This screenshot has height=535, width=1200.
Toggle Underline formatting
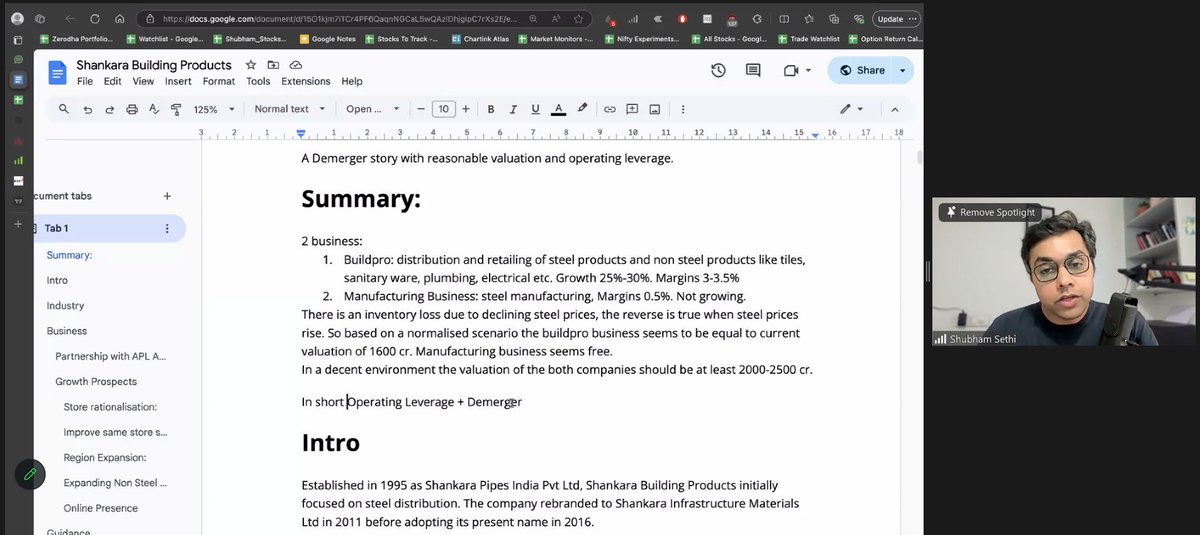pos(536,109)
